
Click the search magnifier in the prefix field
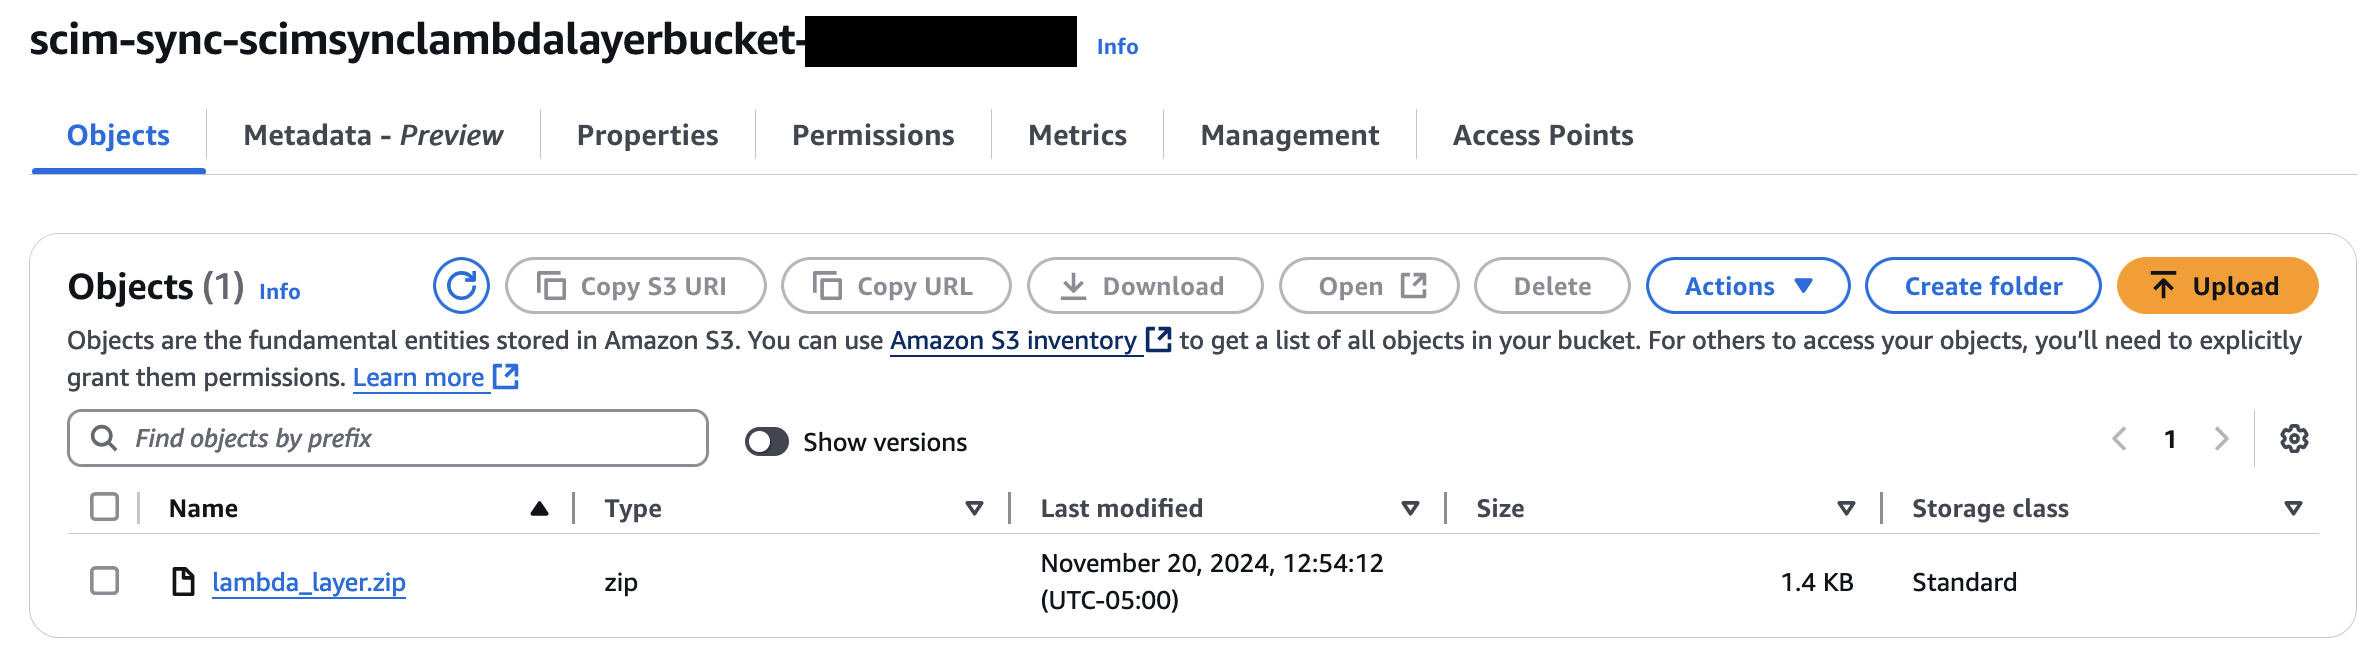[103, 438]
